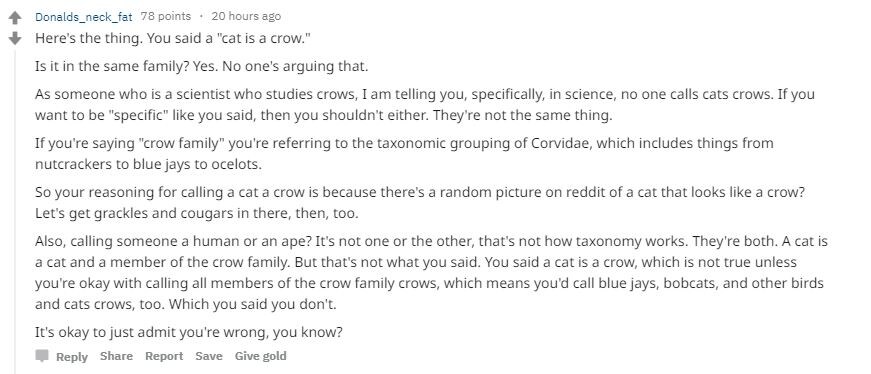The image size is (871, 374).
Task: Click the closing line "It's okay to just admit"
Action: (x=189, y=332)
